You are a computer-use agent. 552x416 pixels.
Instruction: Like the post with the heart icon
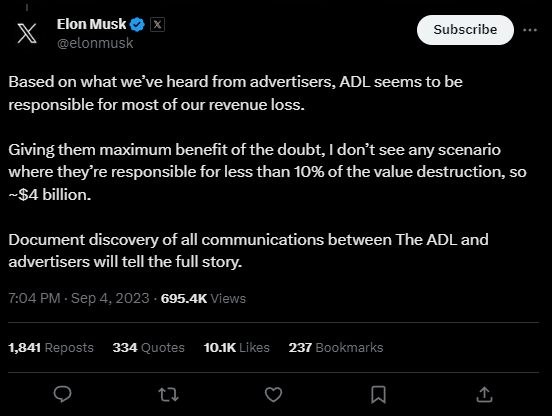pyautogui.click(x=273, y=395)
